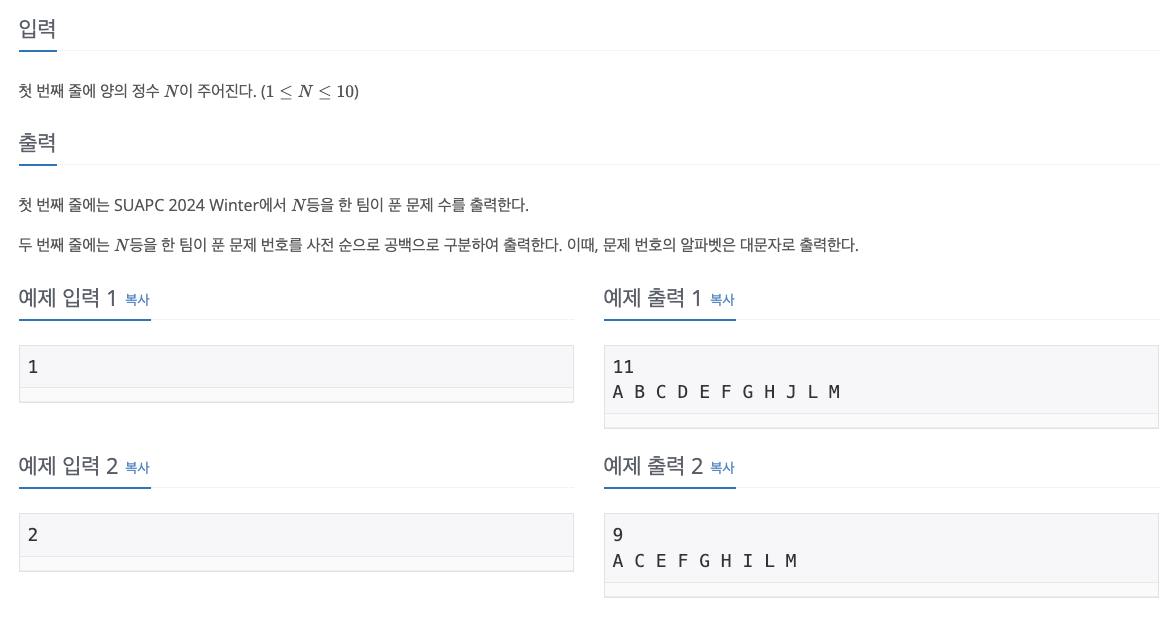Click the output box starting with 11
This screenshot has width=1175, height=619.
[881, 380]
